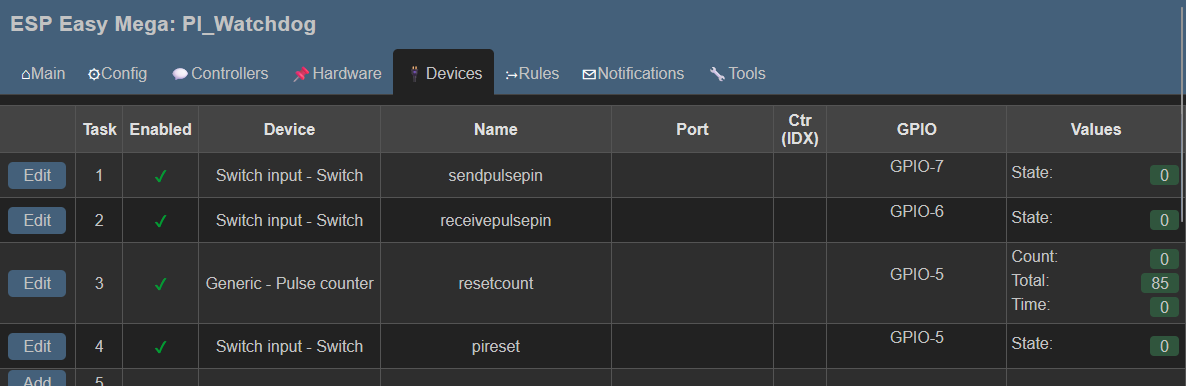1186x386 pixels.
Task: Click the vertical page scrollbar
Action: point(1183,114)
